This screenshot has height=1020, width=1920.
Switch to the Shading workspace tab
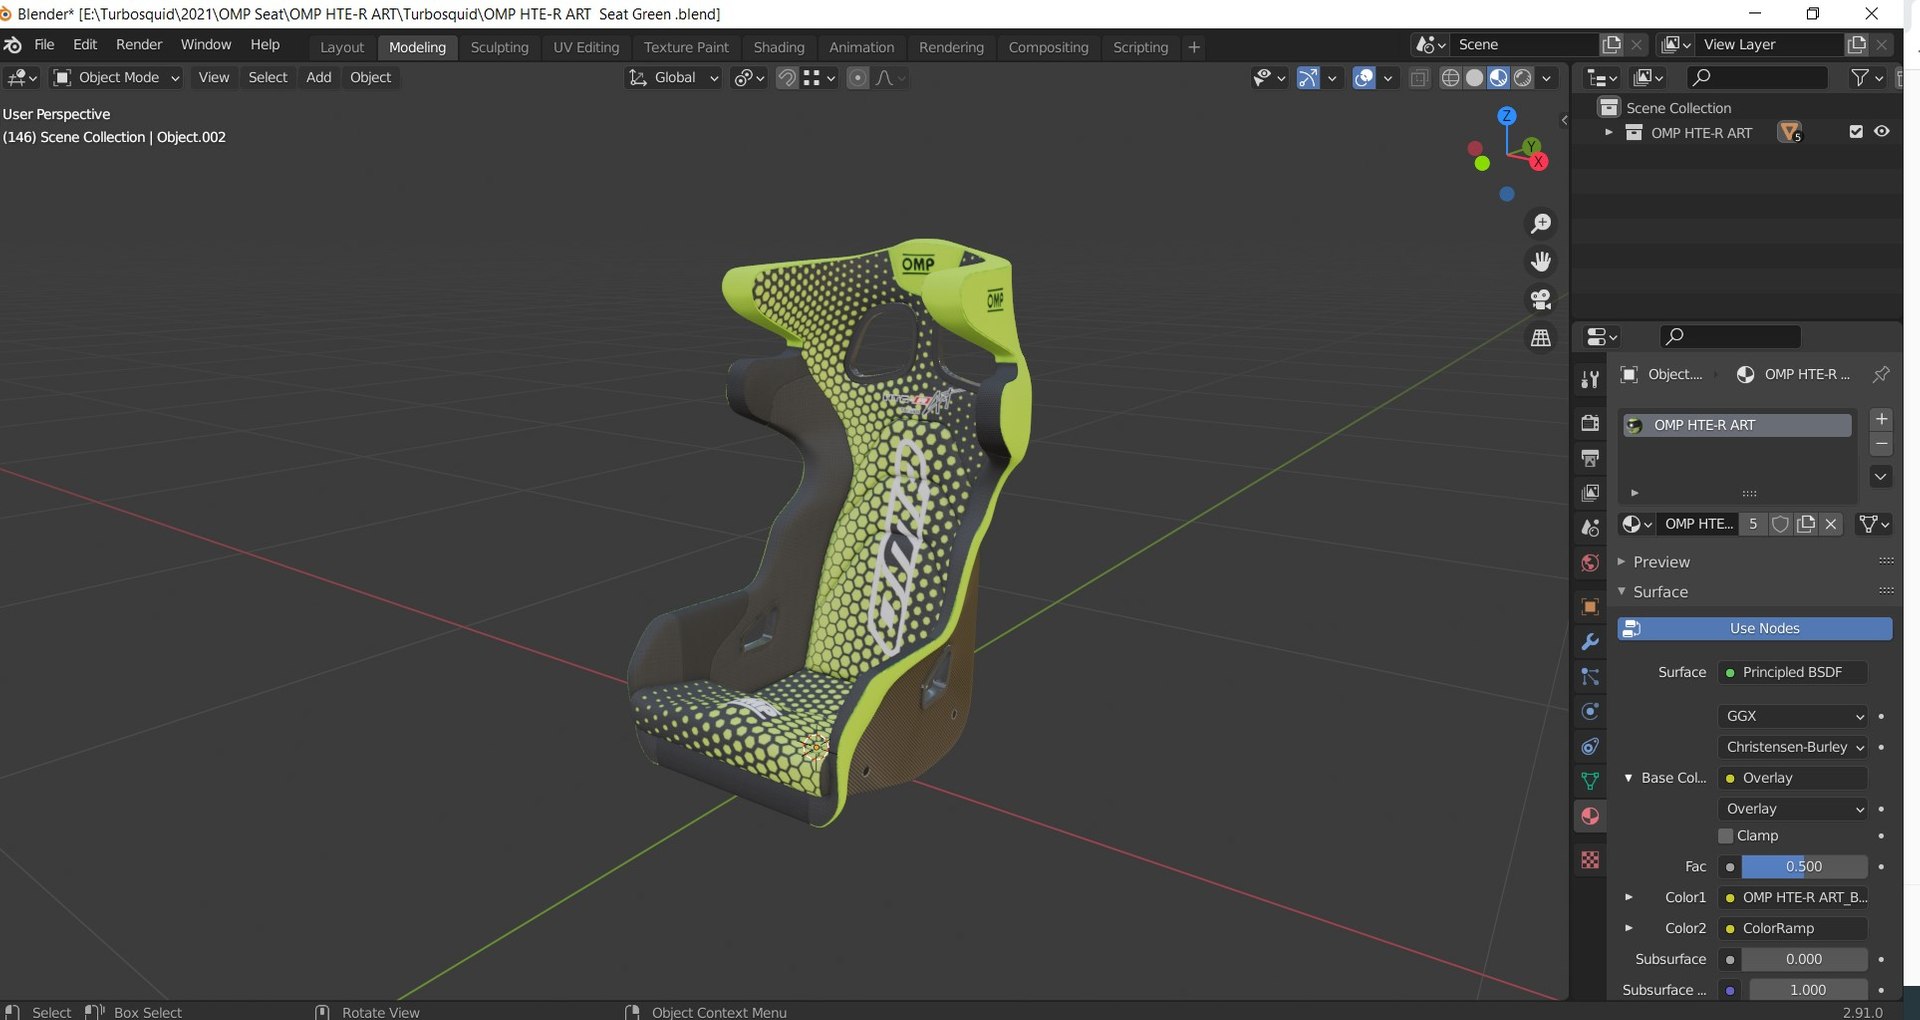tap(778, 47)
